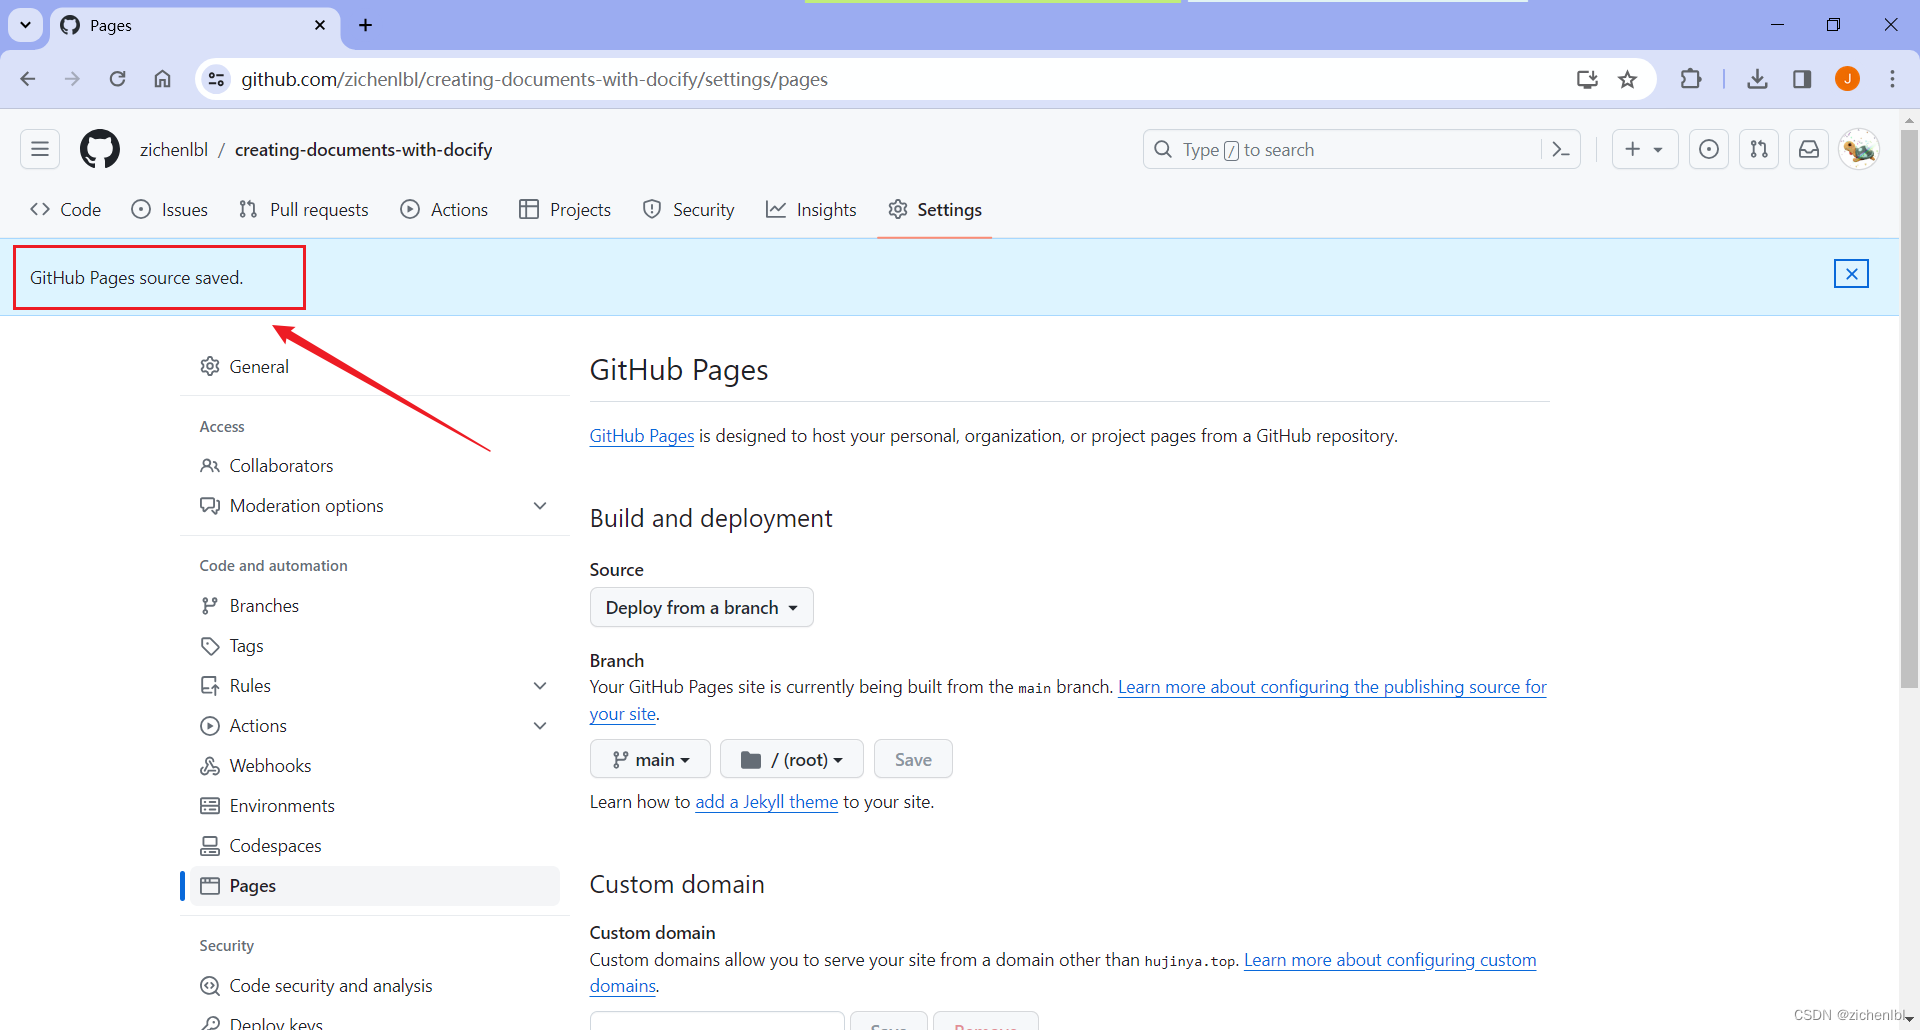Open the 'Deploy from a branch' source dropdown
The height and width of the screenshot is (1030, 1920).
tap(701, 607)
